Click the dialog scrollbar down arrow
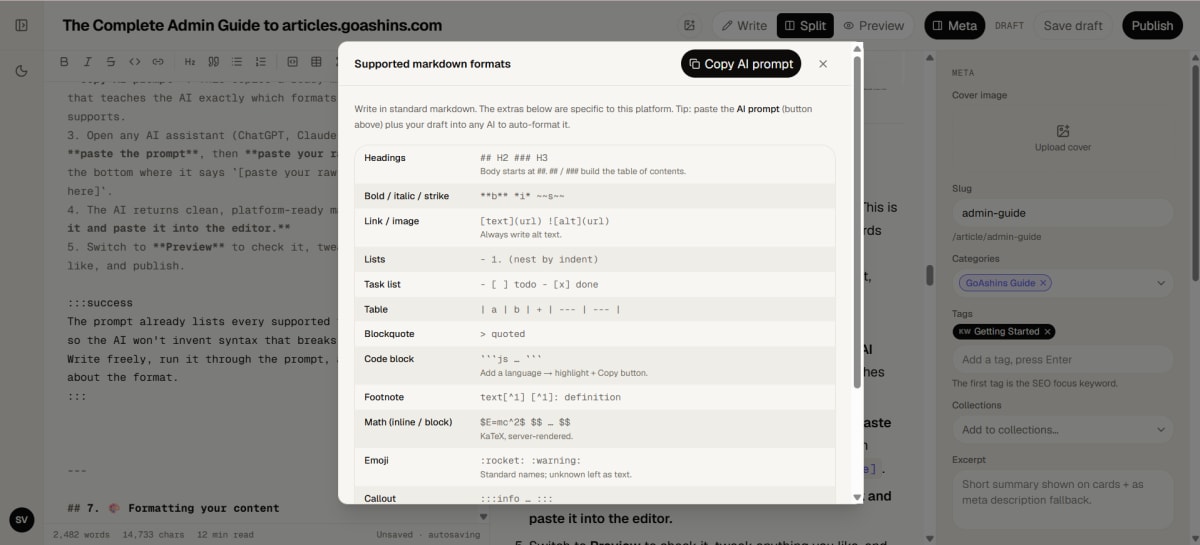Viewport: 1200px width, 545px height. click(857, 497)
